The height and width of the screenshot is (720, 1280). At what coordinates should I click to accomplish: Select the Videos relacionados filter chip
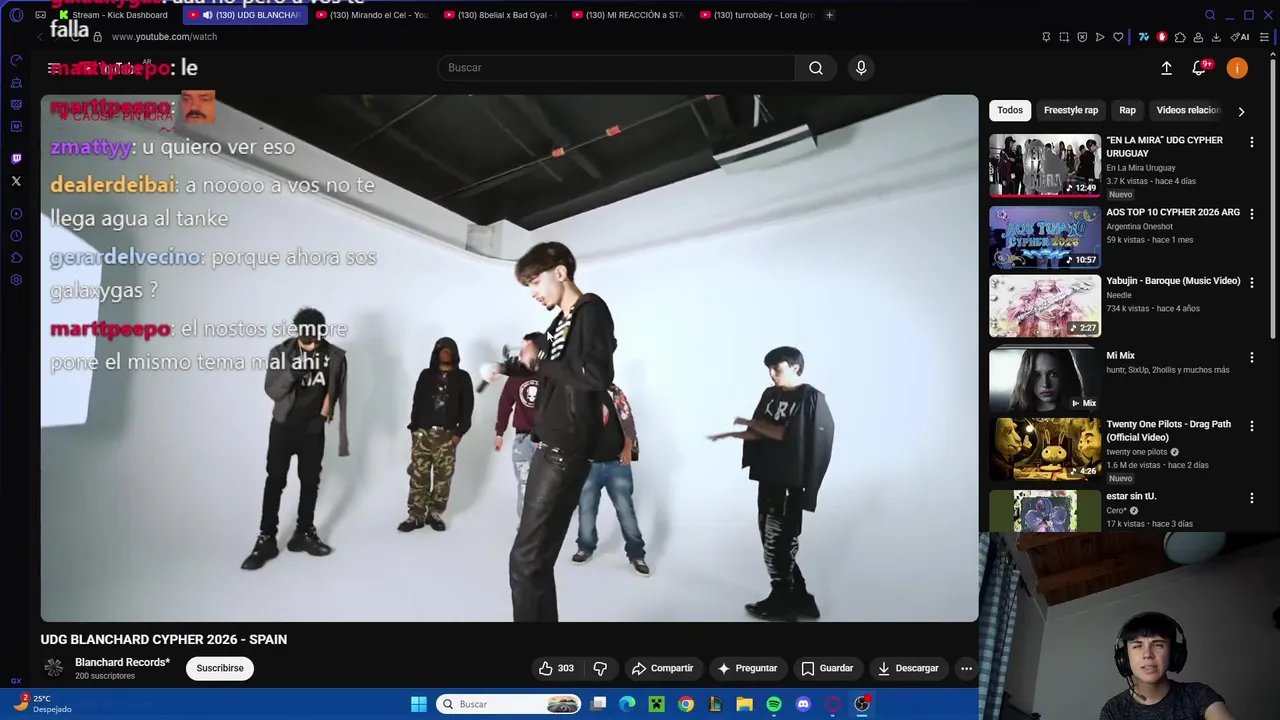(x=1188, y=110)
